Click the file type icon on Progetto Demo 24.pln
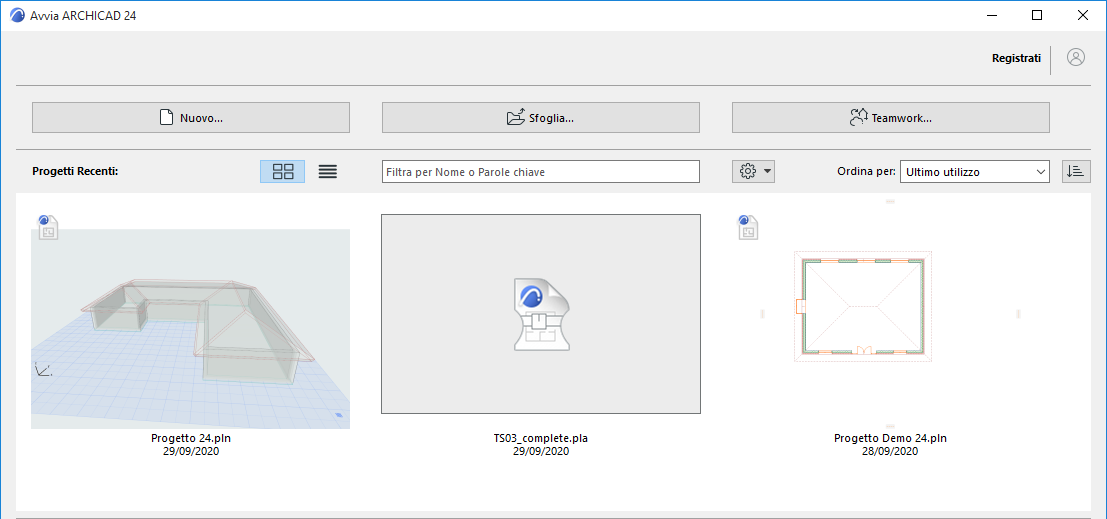 [x=748, y=227]
